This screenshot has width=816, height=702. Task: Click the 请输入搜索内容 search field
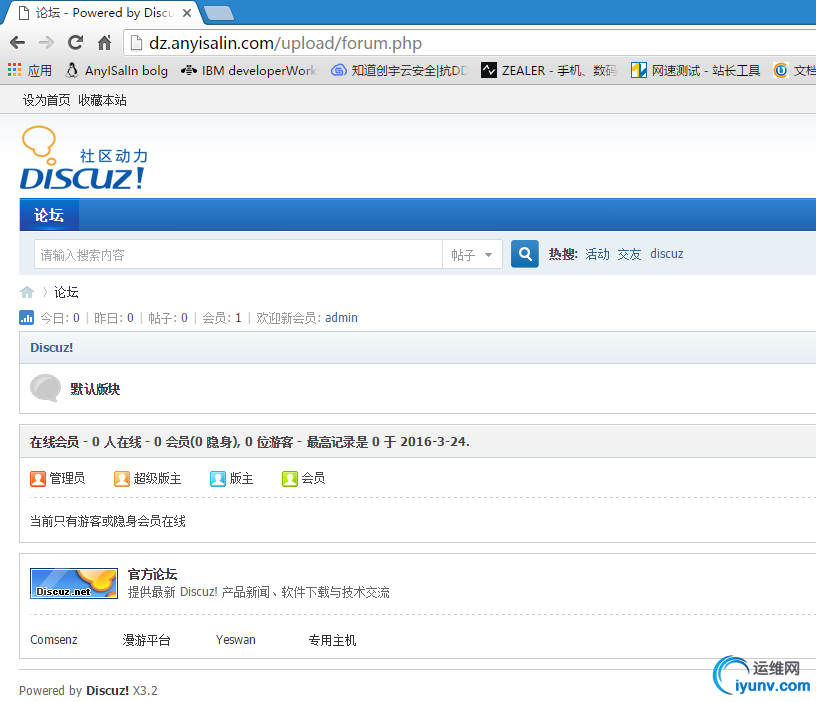(238, 254)
